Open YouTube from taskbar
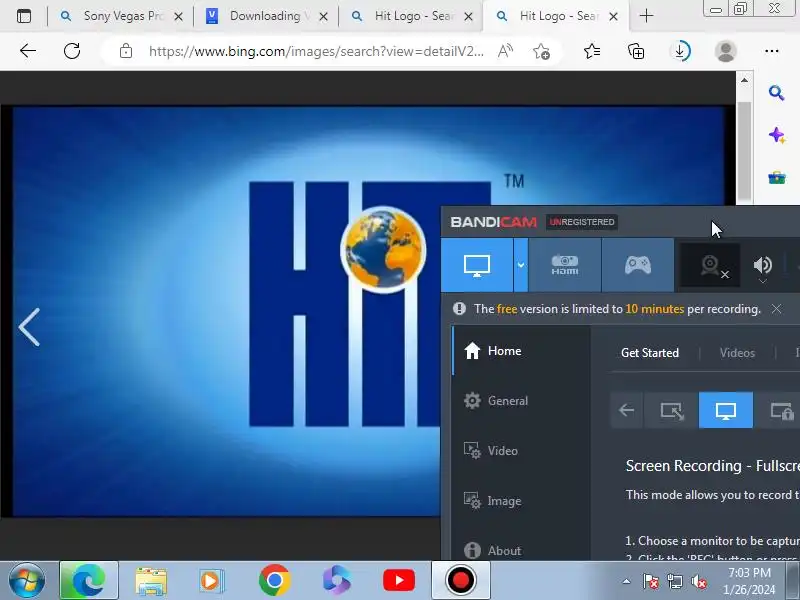The image size is (800, 600). tap(399, 581)
